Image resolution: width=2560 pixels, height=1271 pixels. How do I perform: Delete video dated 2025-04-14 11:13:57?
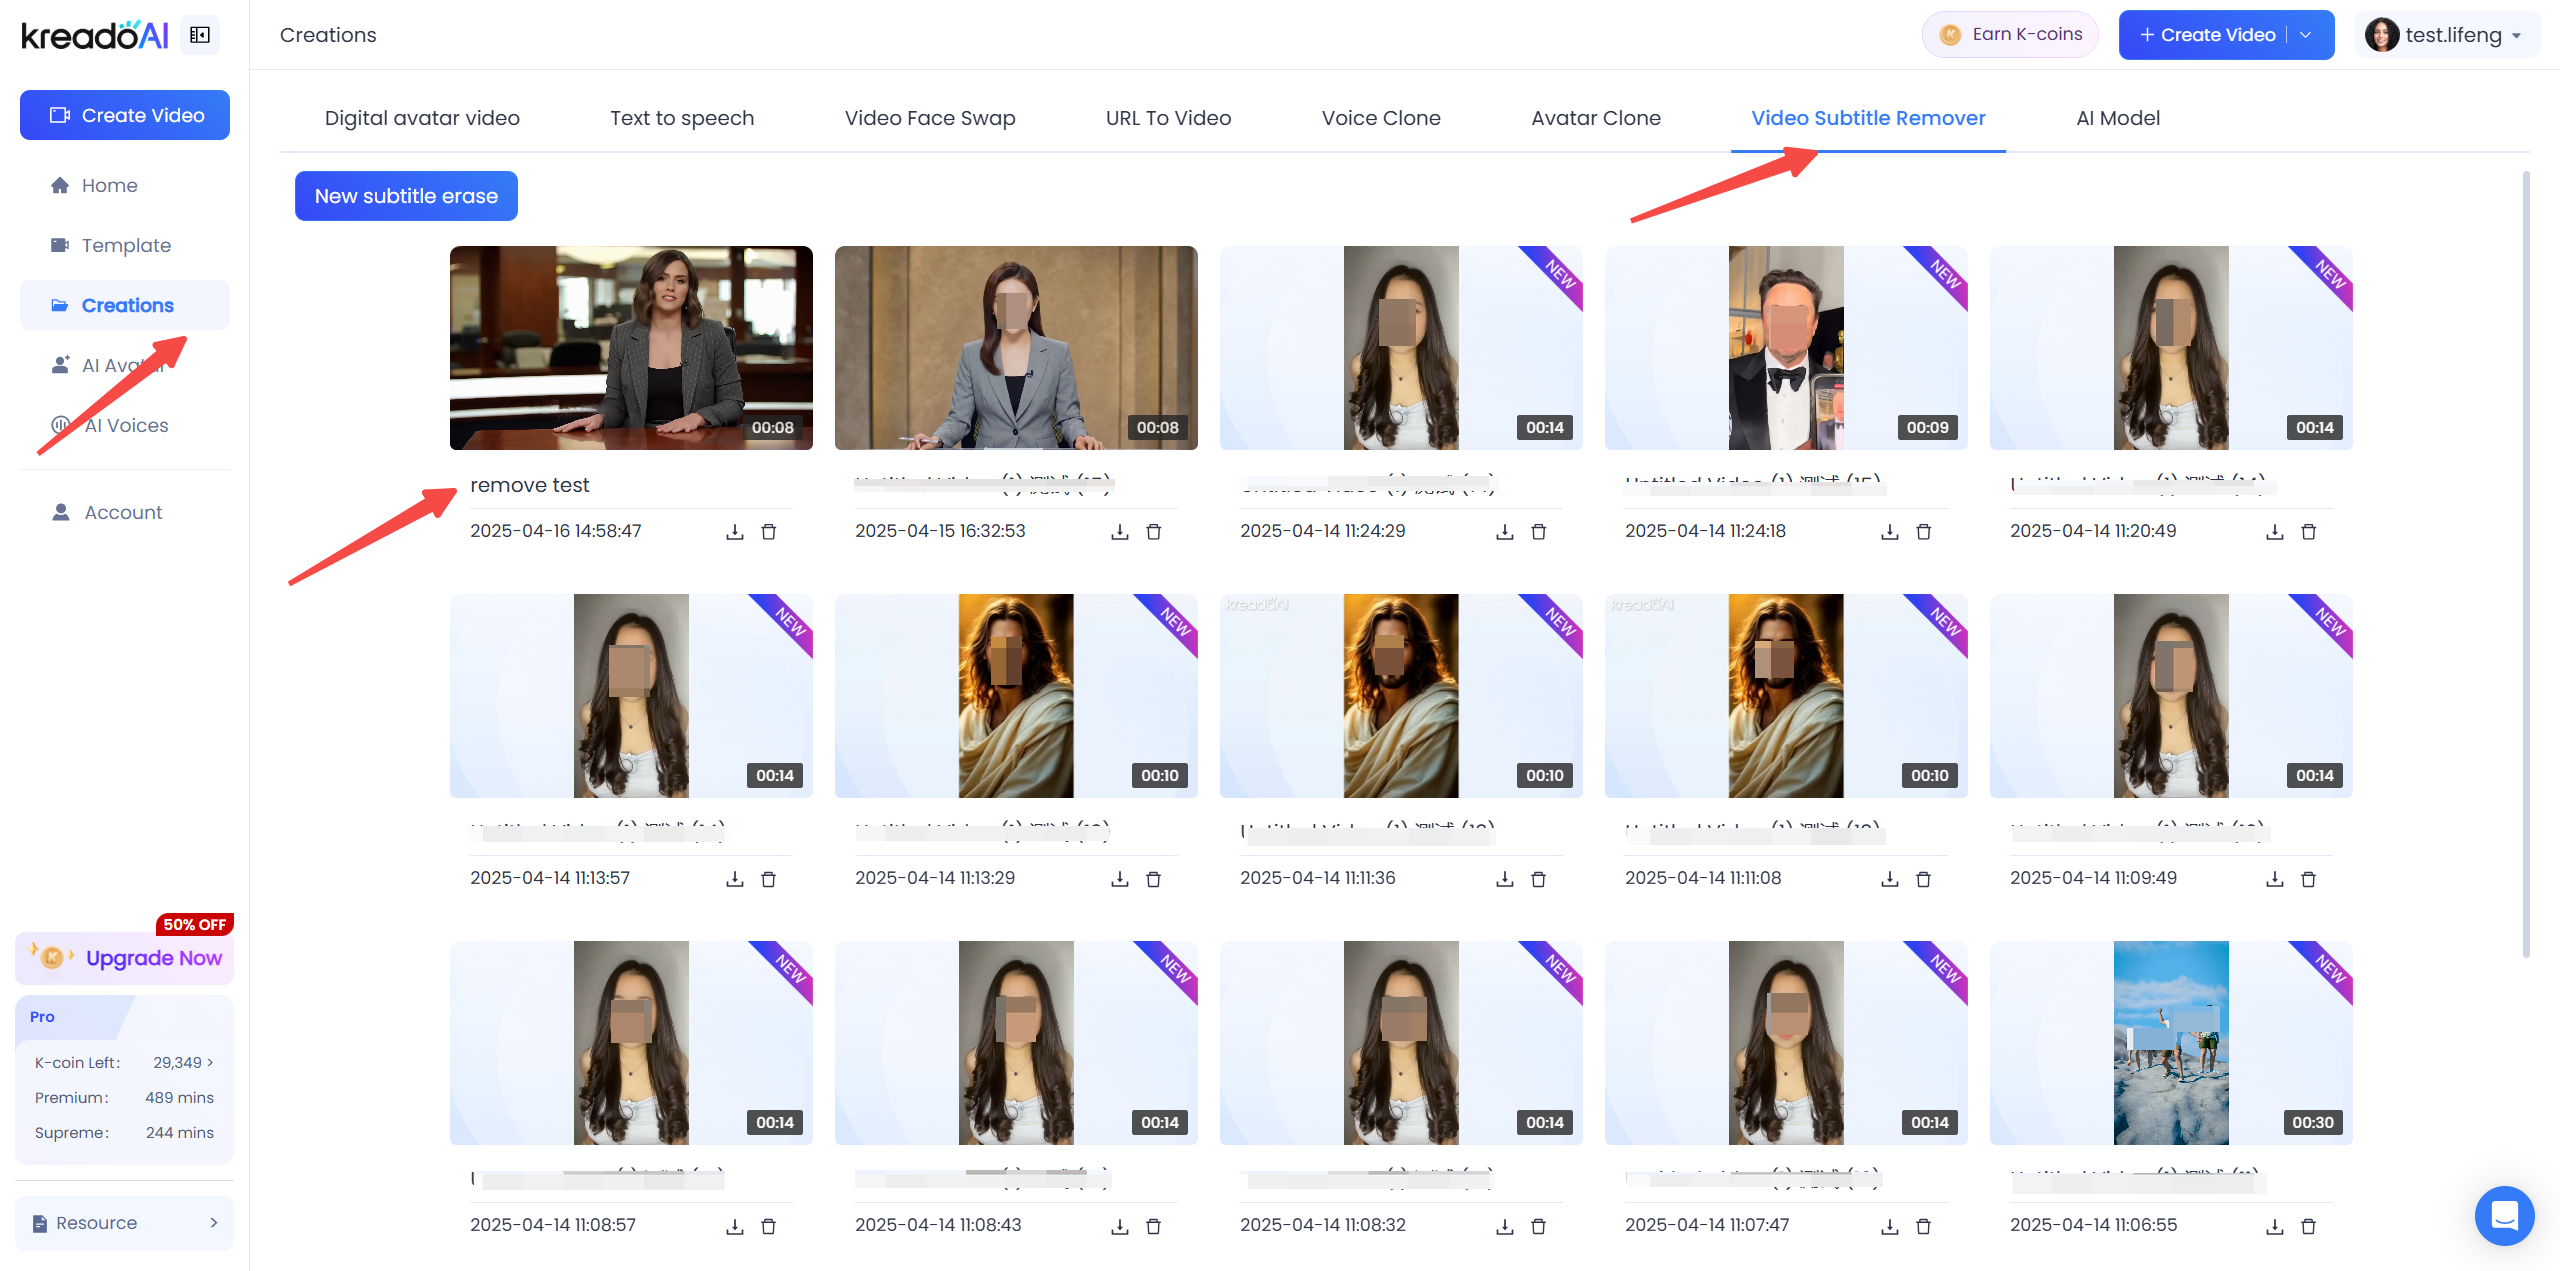769,879
